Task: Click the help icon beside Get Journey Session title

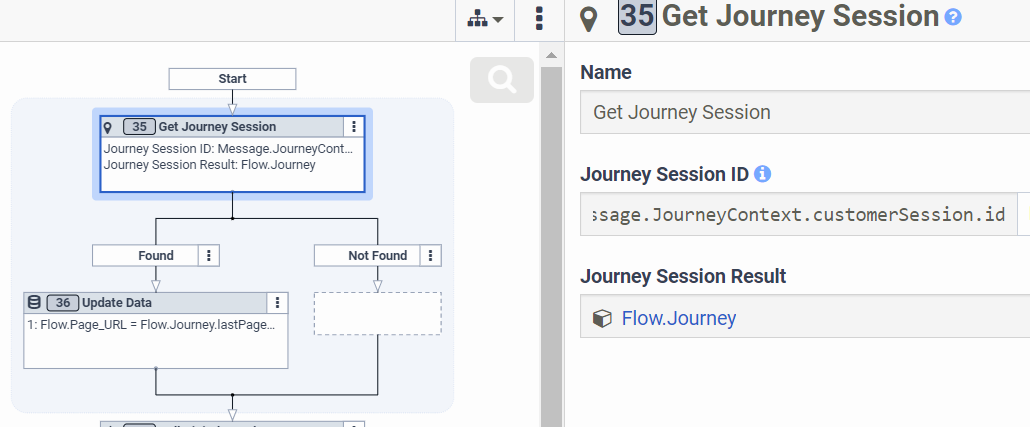Action: click(953, 17)
